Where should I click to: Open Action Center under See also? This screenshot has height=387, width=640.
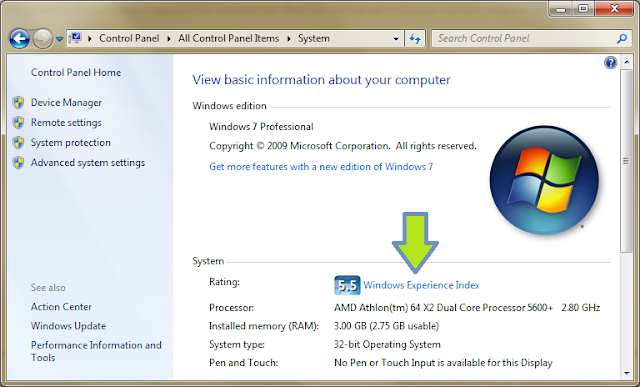pyautogui.click(x=61, y=307)
